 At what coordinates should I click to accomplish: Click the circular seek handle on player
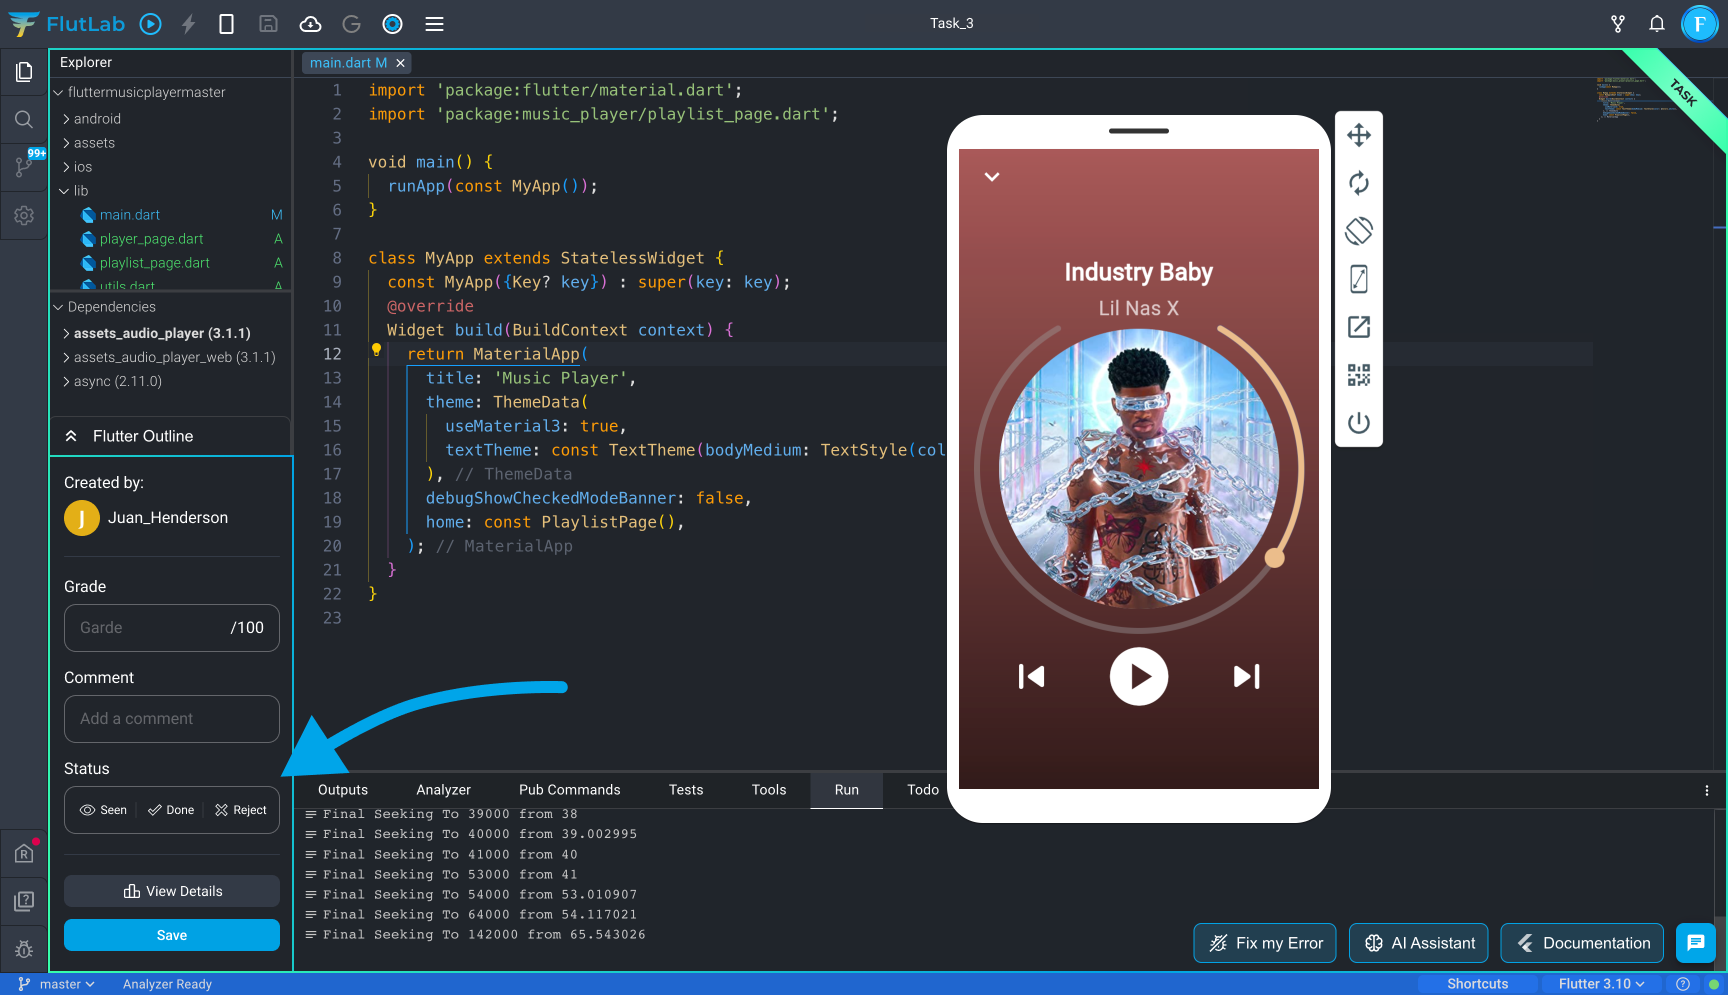[x=1274, y=558]
